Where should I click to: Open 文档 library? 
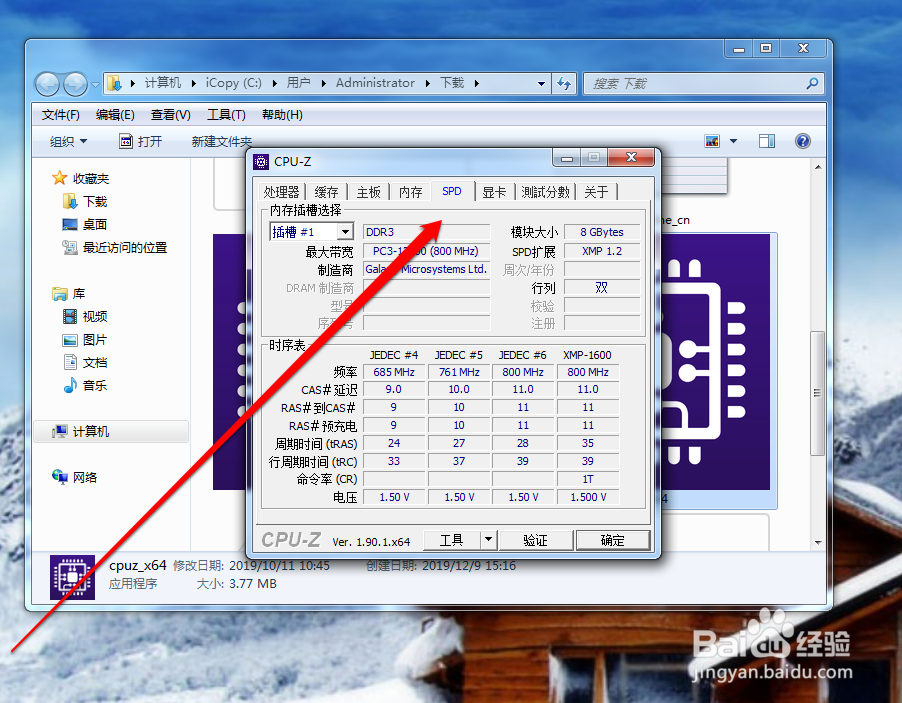[x=85, y=362]
